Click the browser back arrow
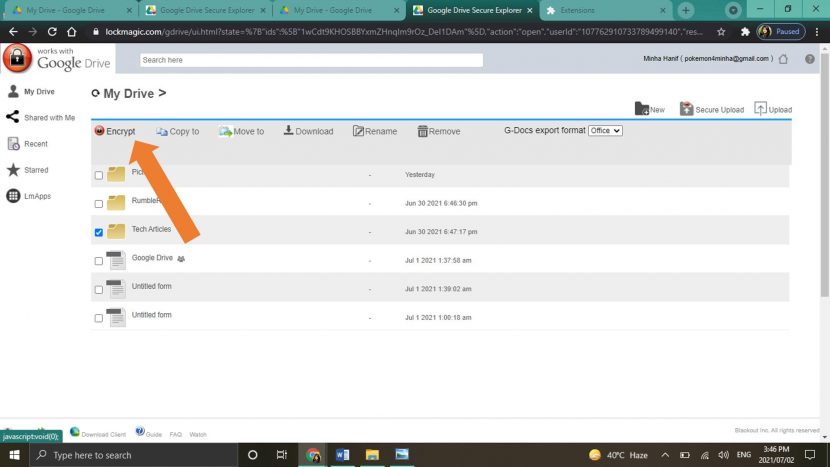830x467 pixels. 13,32
